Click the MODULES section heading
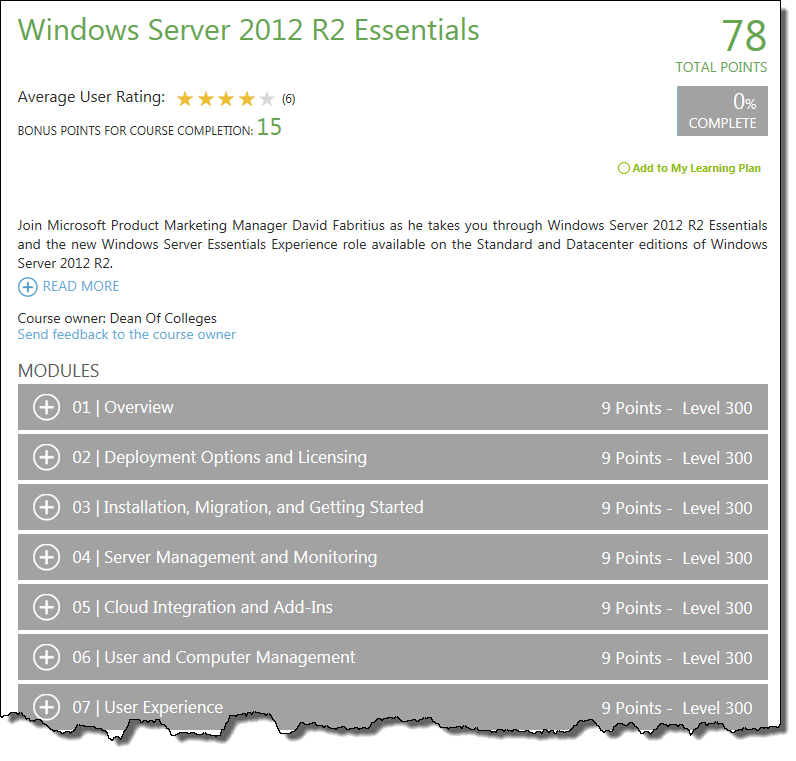 click(x=58, y=371)
